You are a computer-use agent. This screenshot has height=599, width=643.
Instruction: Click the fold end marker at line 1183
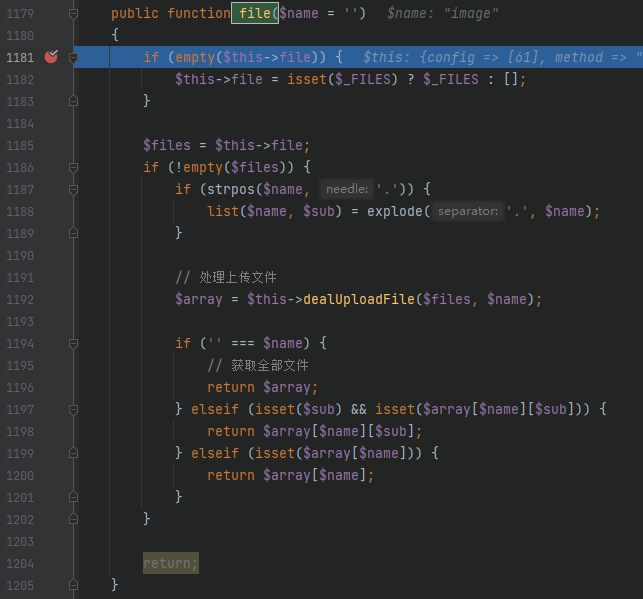[x=73, y=101]
